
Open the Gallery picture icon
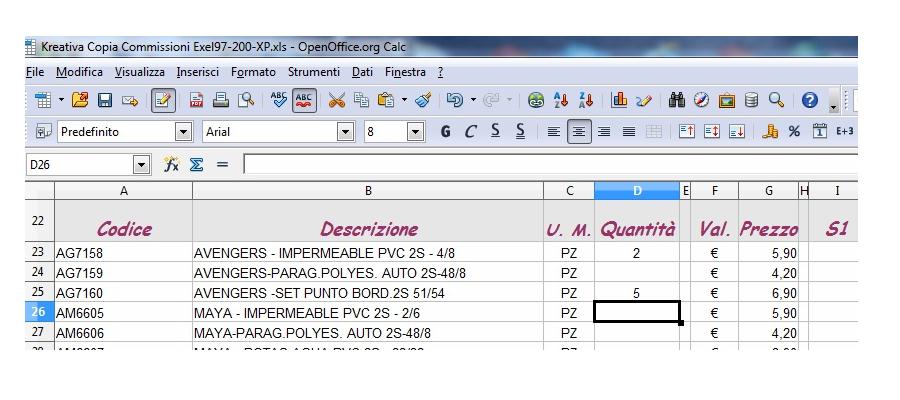point(727,100)
